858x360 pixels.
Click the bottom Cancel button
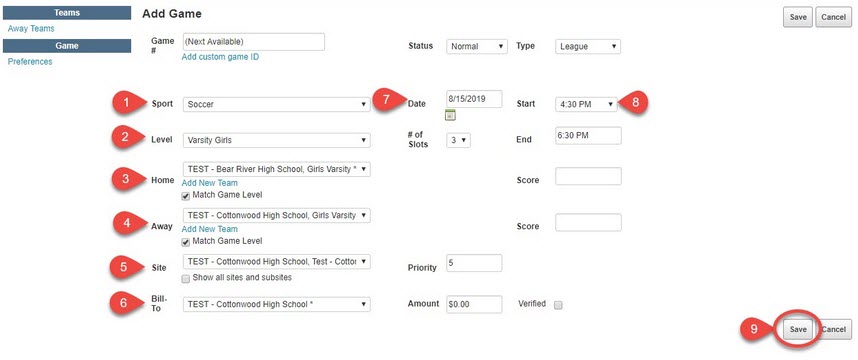pyautogui.click(x=833, y=329)
